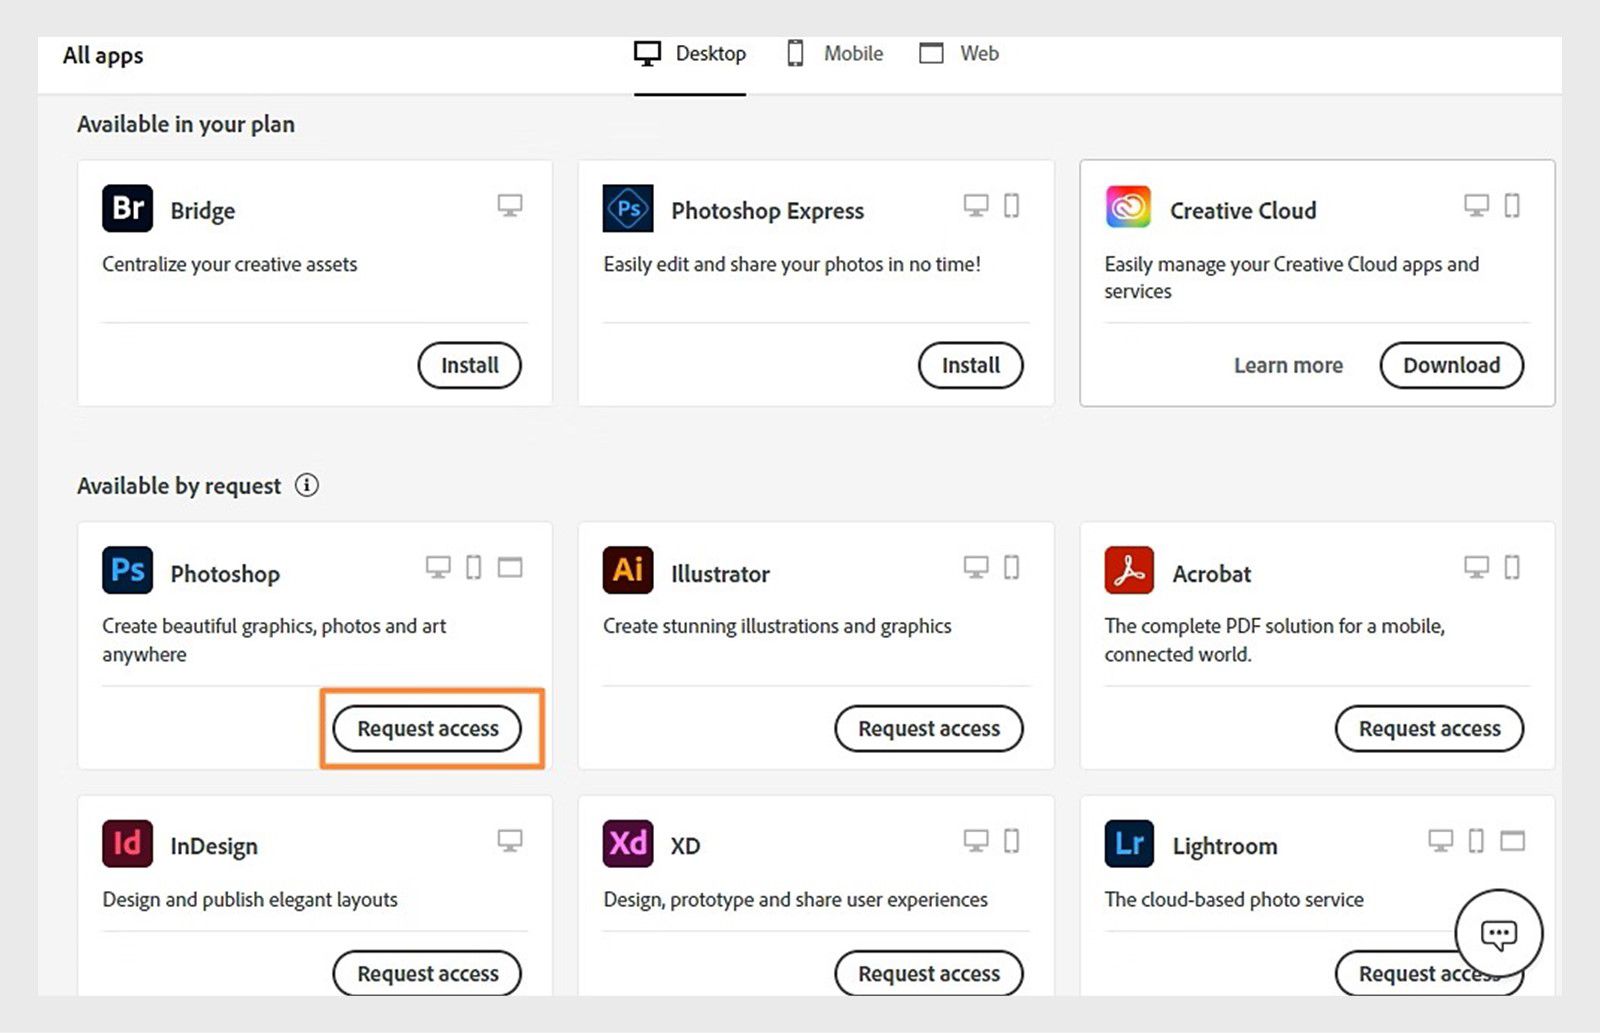Click the Acrobat app icon
Viewport: 1600px width, 1033px height.
tap(1129, 571)
